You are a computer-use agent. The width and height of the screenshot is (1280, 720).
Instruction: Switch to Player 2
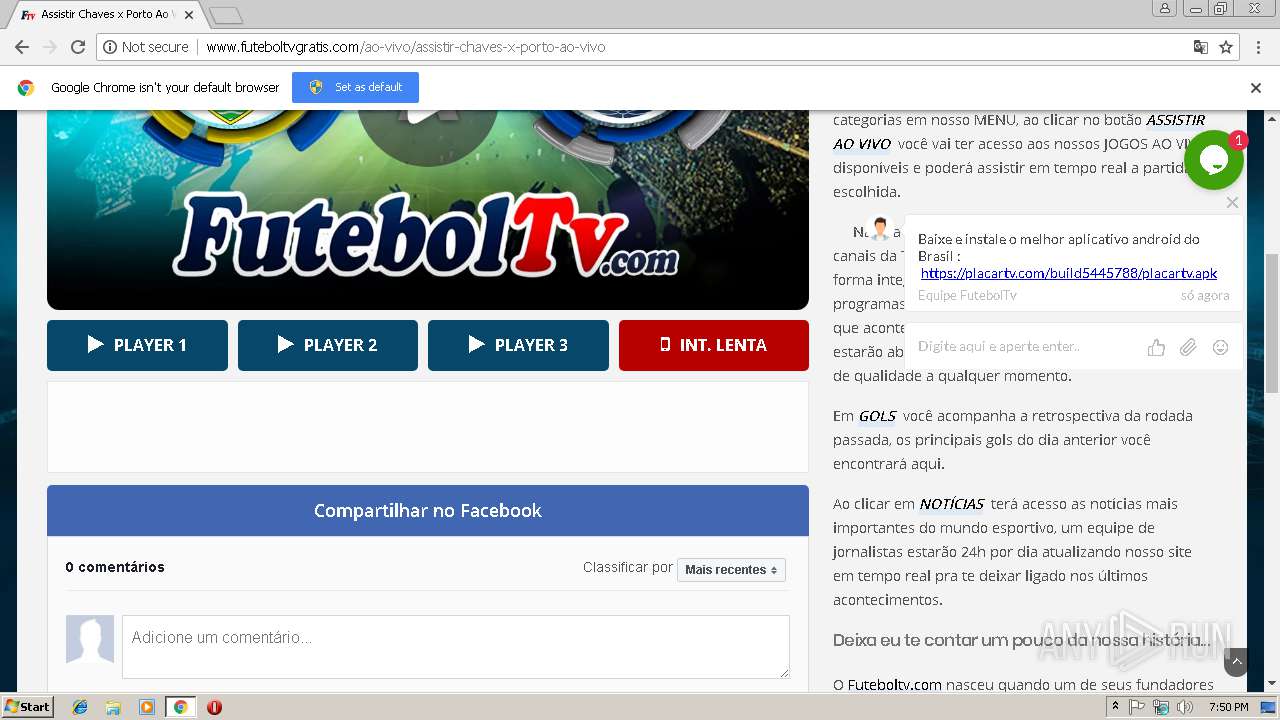(328, 345)
